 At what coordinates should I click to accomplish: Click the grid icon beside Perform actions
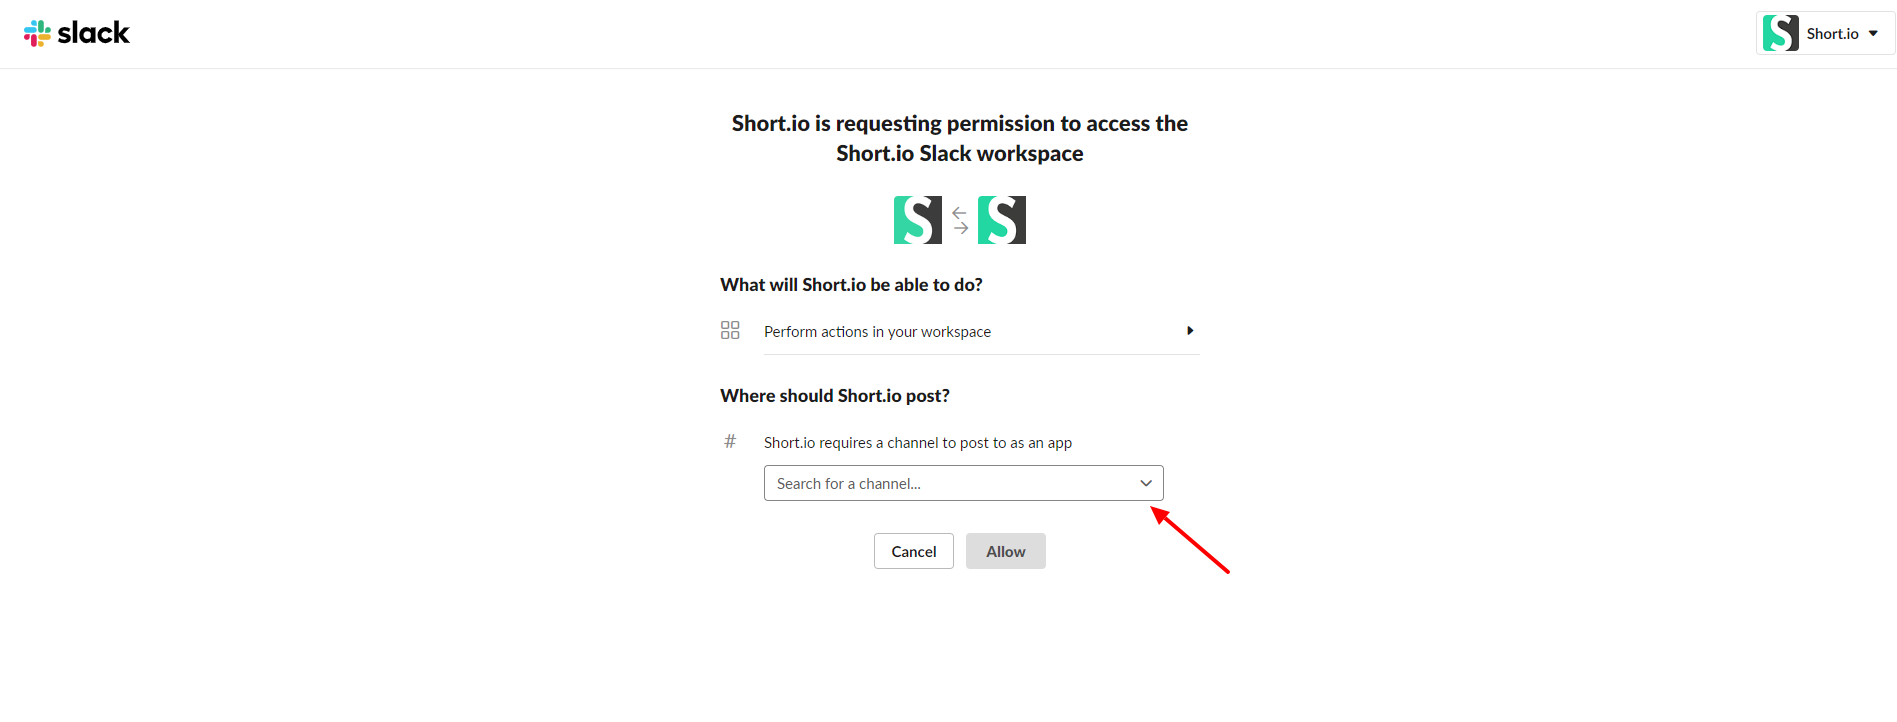[730, 330]
